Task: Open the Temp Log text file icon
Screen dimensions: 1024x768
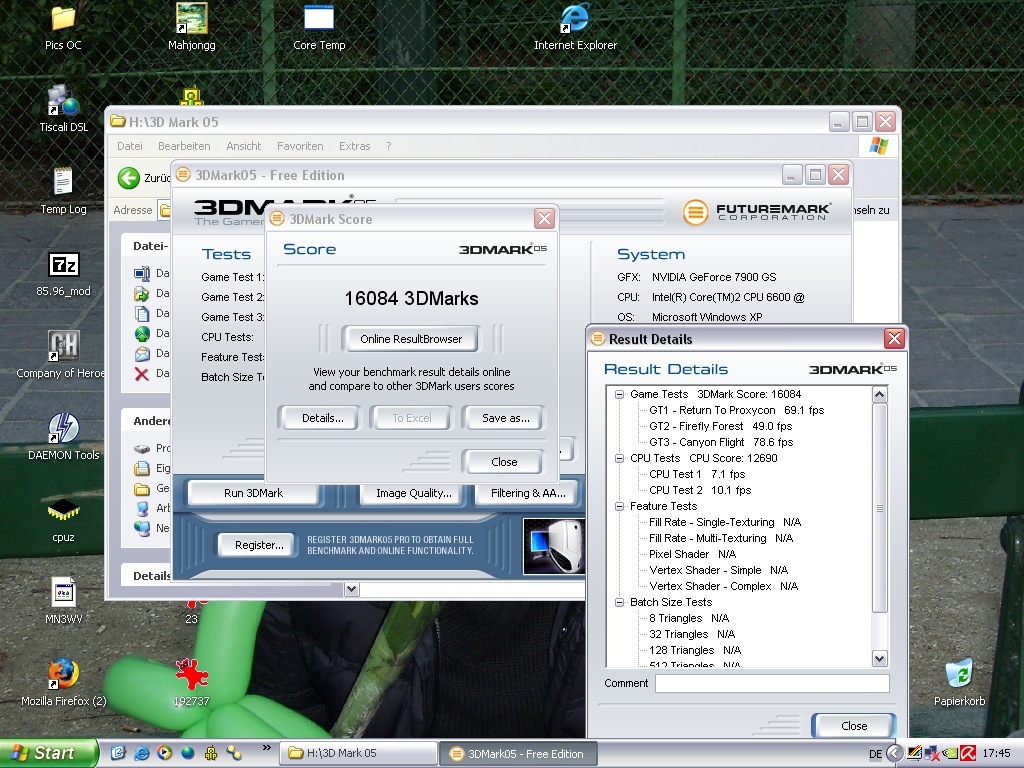Action: point(63,182)
